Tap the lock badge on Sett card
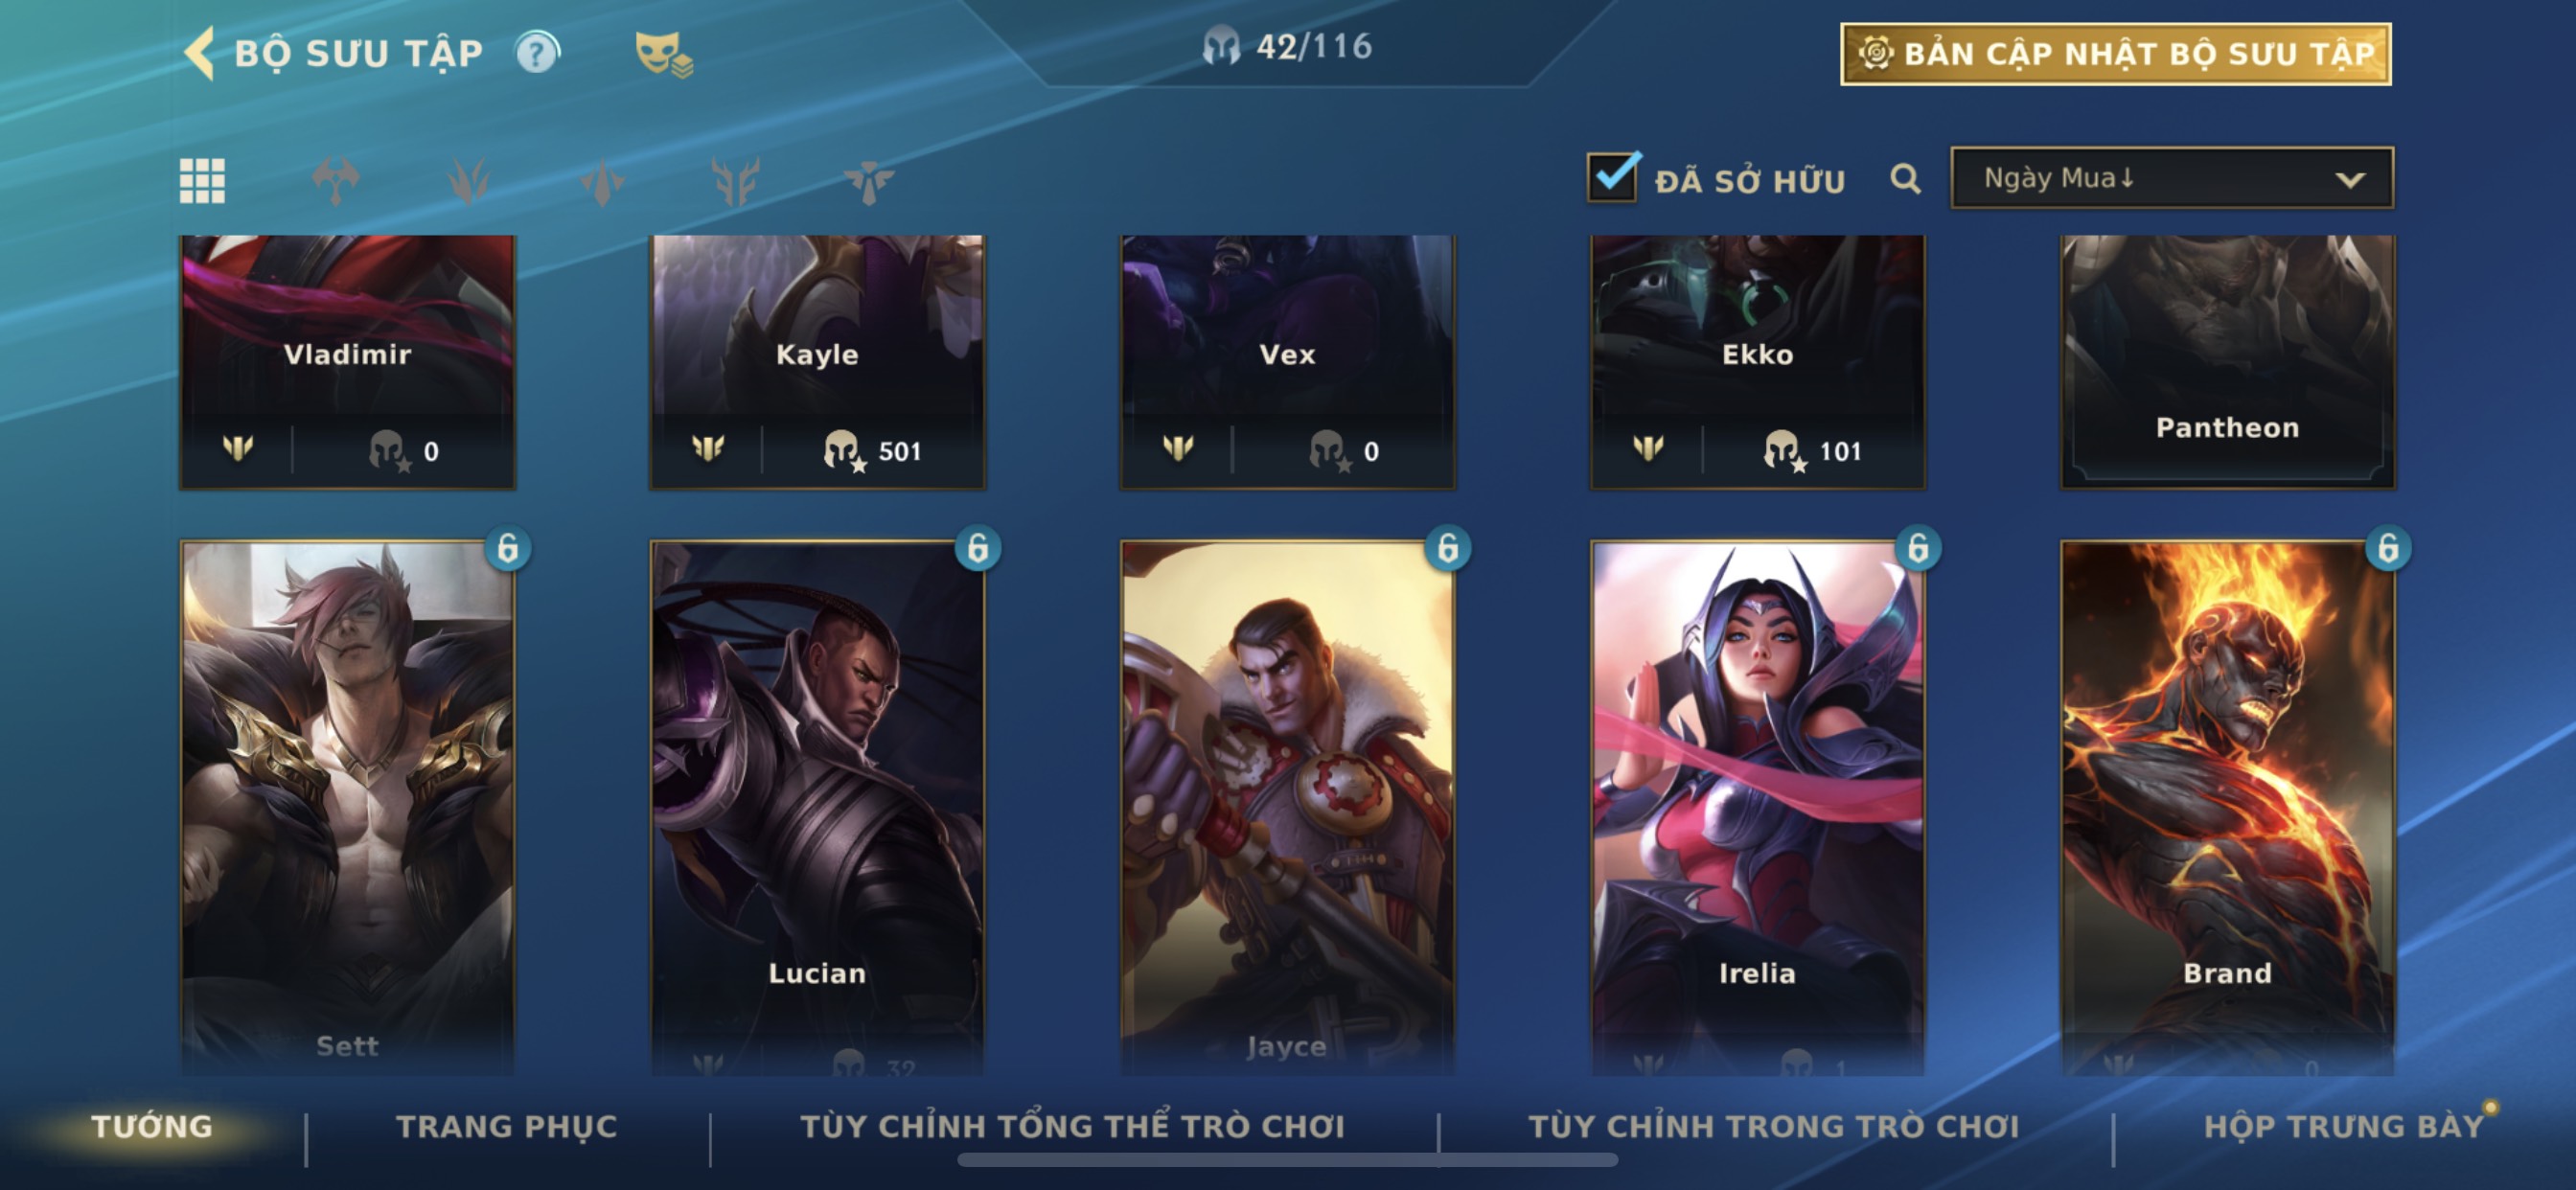This screenshot has width=2576, height=1190. point(508,548)
